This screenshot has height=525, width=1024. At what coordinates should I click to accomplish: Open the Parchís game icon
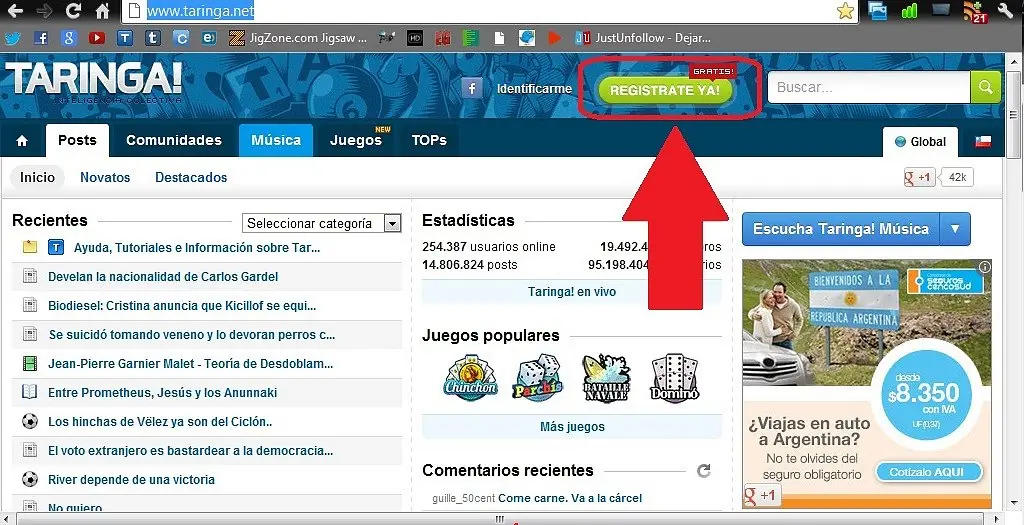537,378
